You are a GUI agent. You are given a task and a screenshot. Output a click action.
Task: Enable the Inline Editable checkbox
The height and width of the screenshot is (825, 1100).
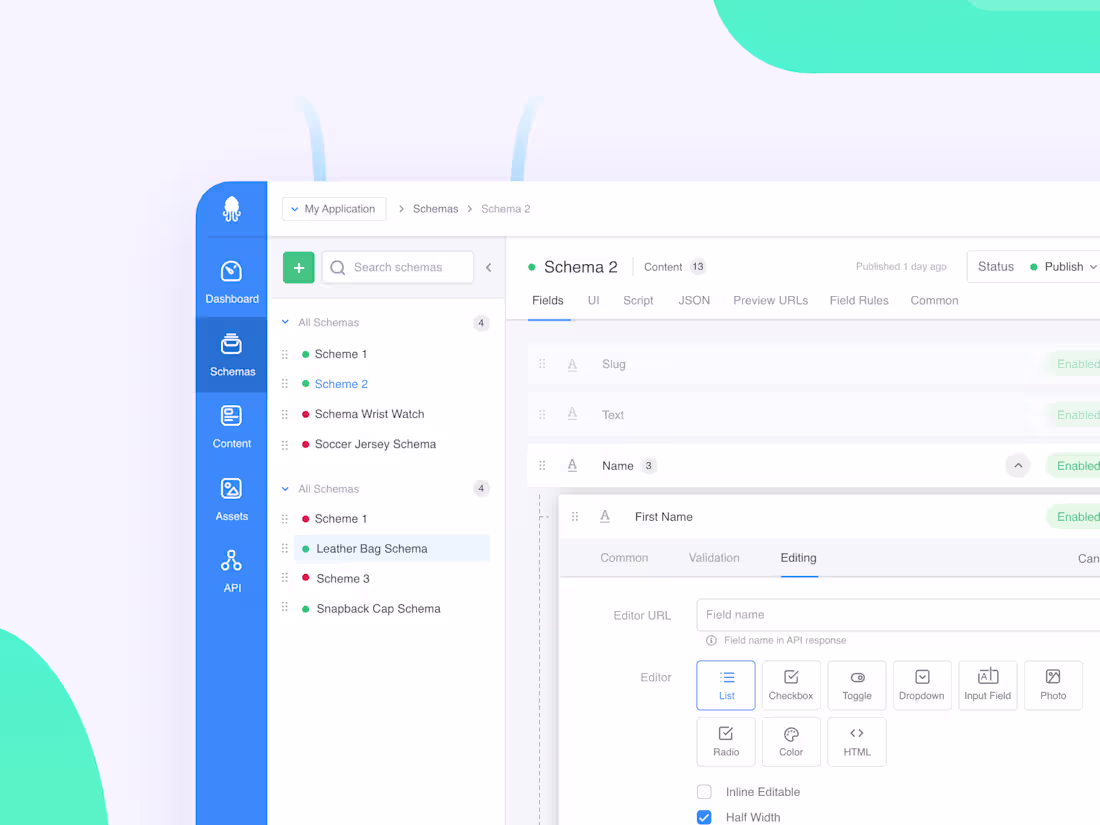[x=704, y=791]
